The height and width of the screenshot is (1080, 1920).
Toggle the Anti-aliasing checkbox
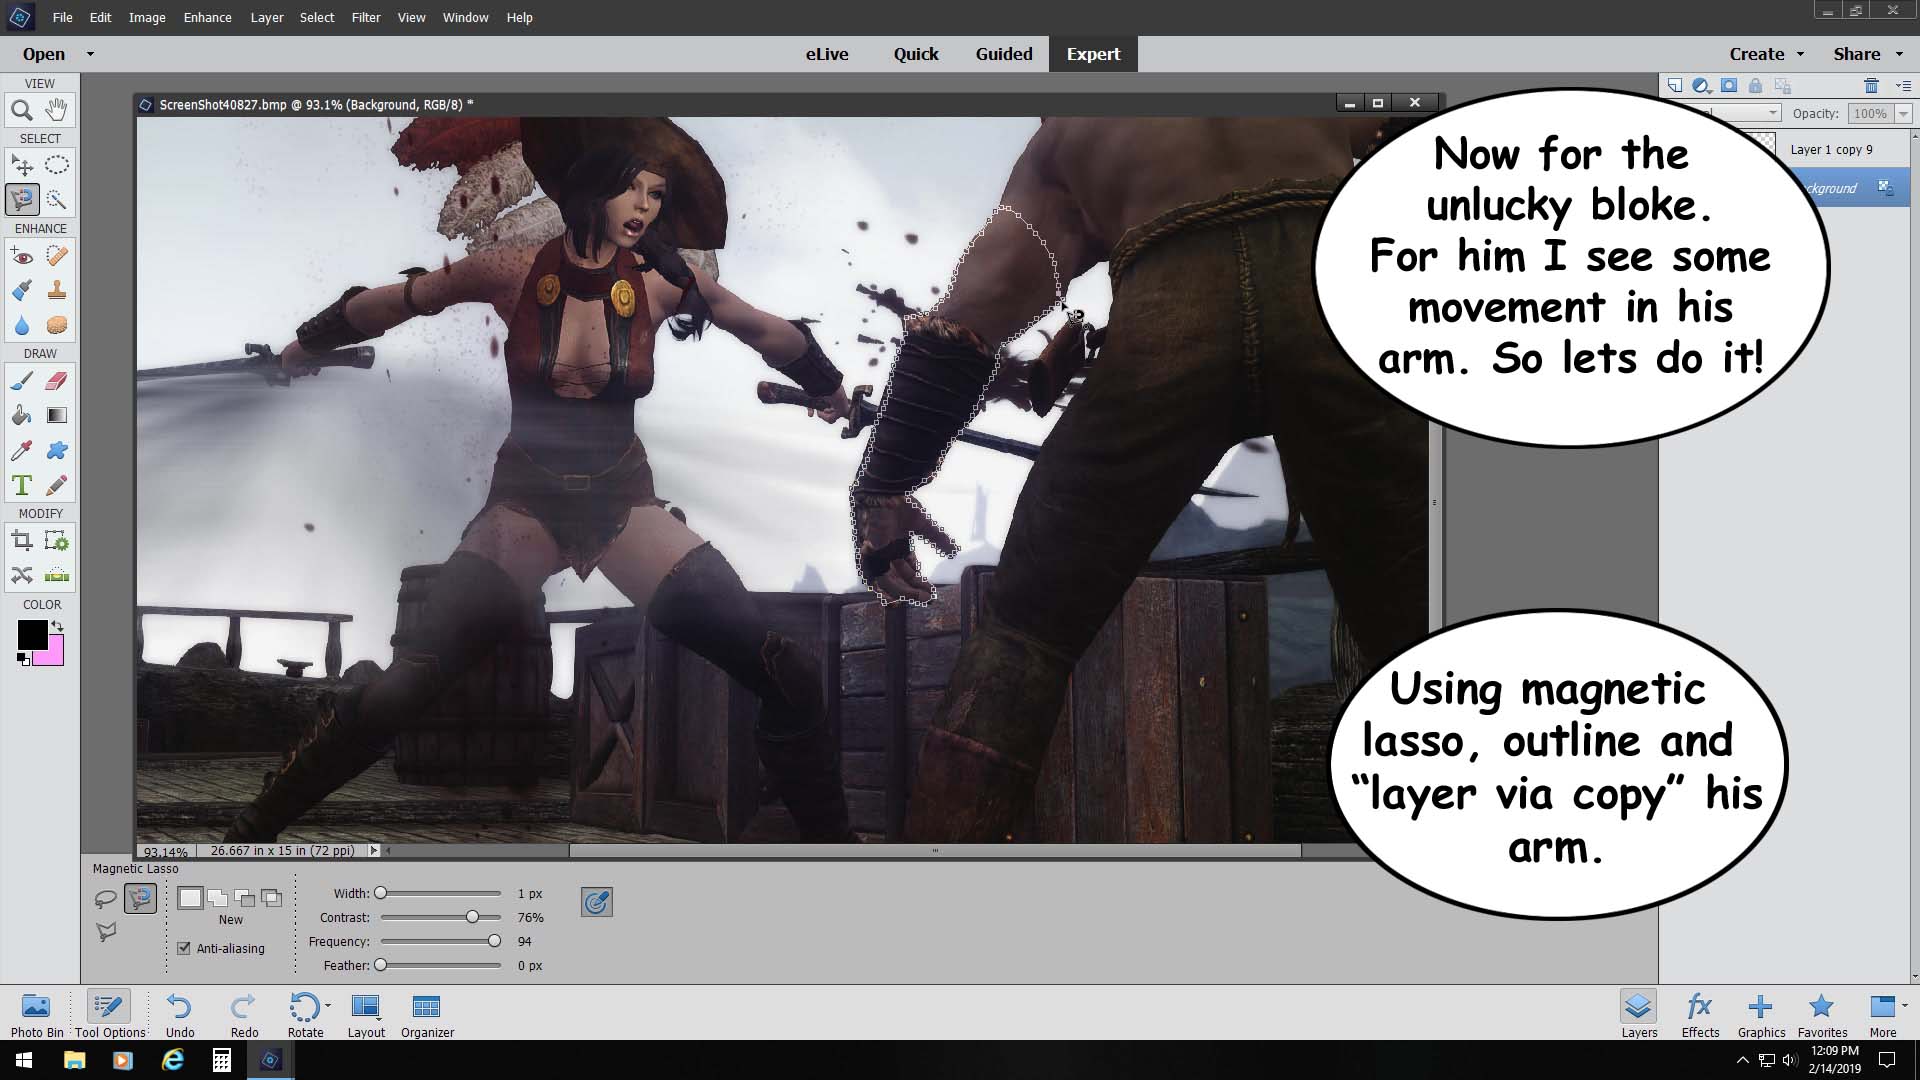pos(184,948)
